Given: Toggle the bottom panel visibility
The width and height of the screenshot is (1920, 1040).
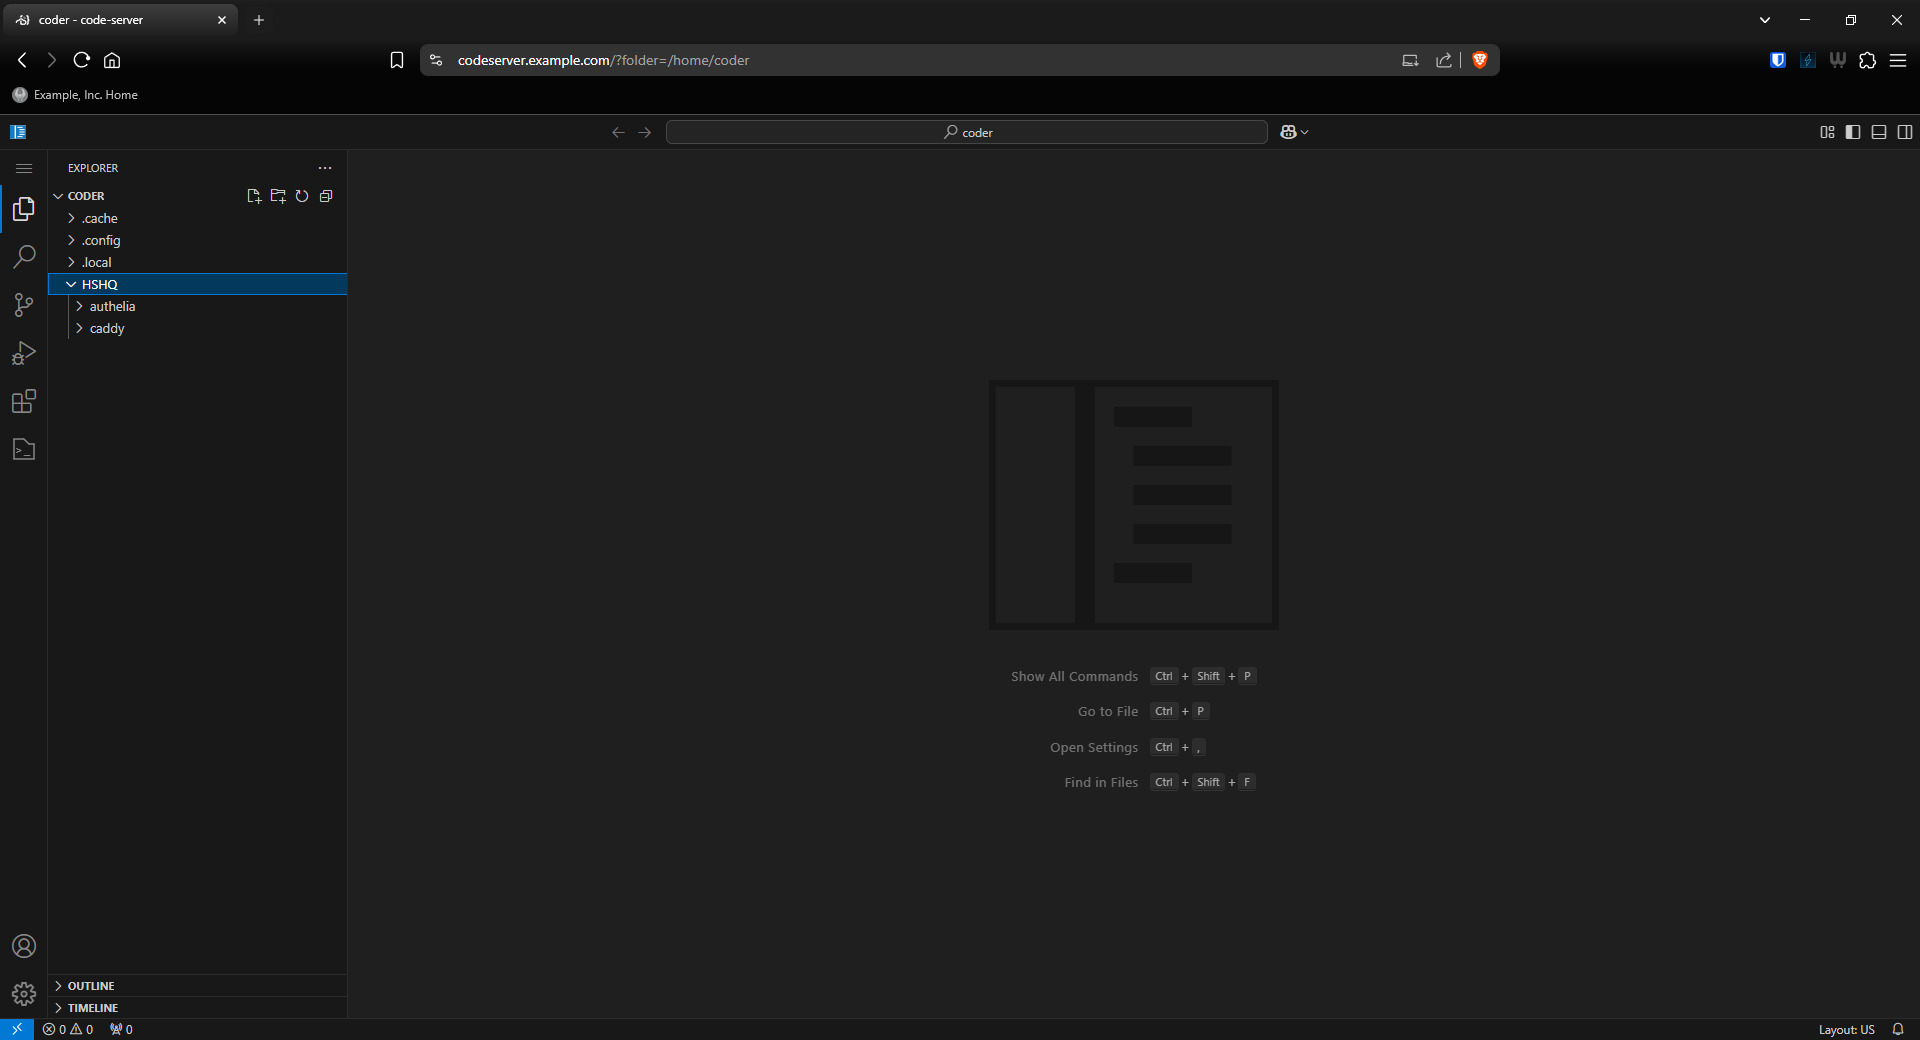Looking at the screenshot, I should 1879,132.
